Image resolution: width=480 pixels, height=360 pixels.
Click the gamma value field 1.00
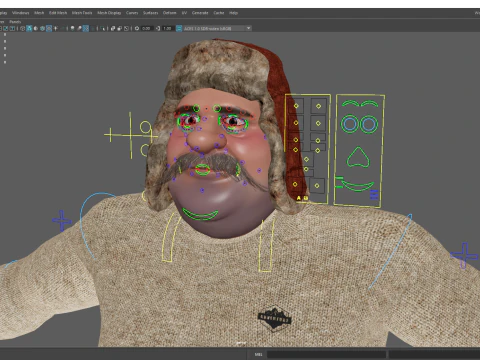[x=167, y=29]
